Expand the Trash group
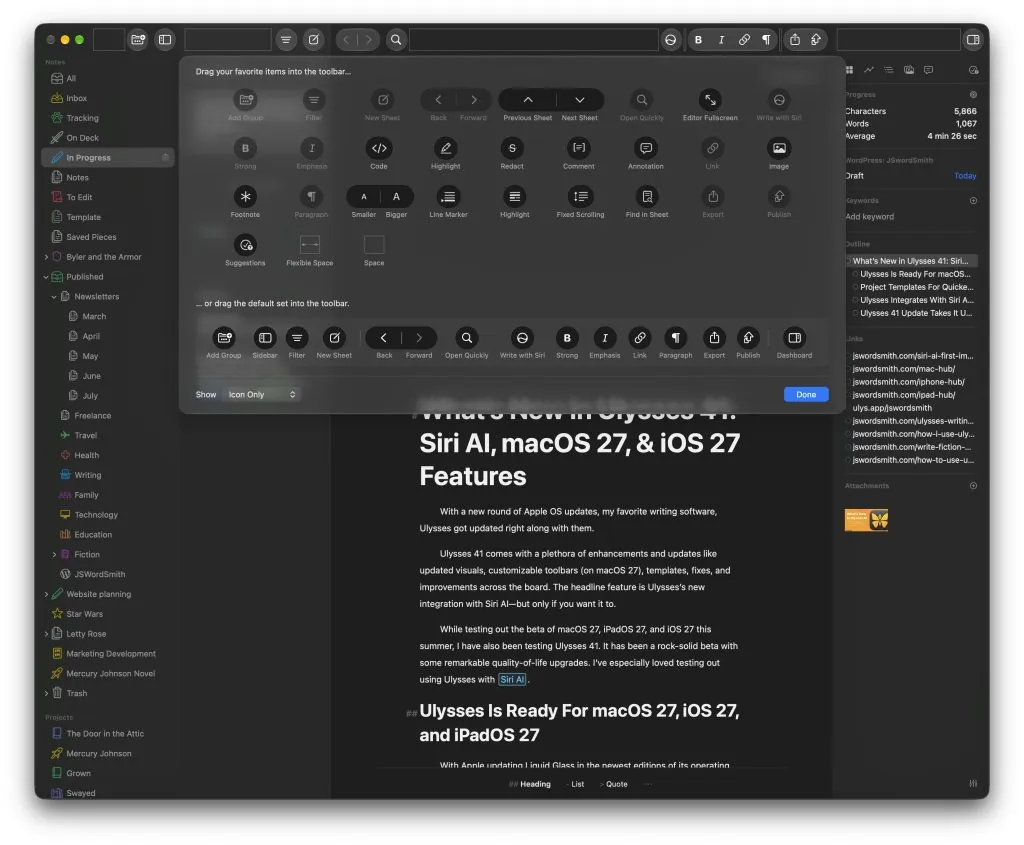This screenshot has height=845, width=1024. [x=46, y=693]
